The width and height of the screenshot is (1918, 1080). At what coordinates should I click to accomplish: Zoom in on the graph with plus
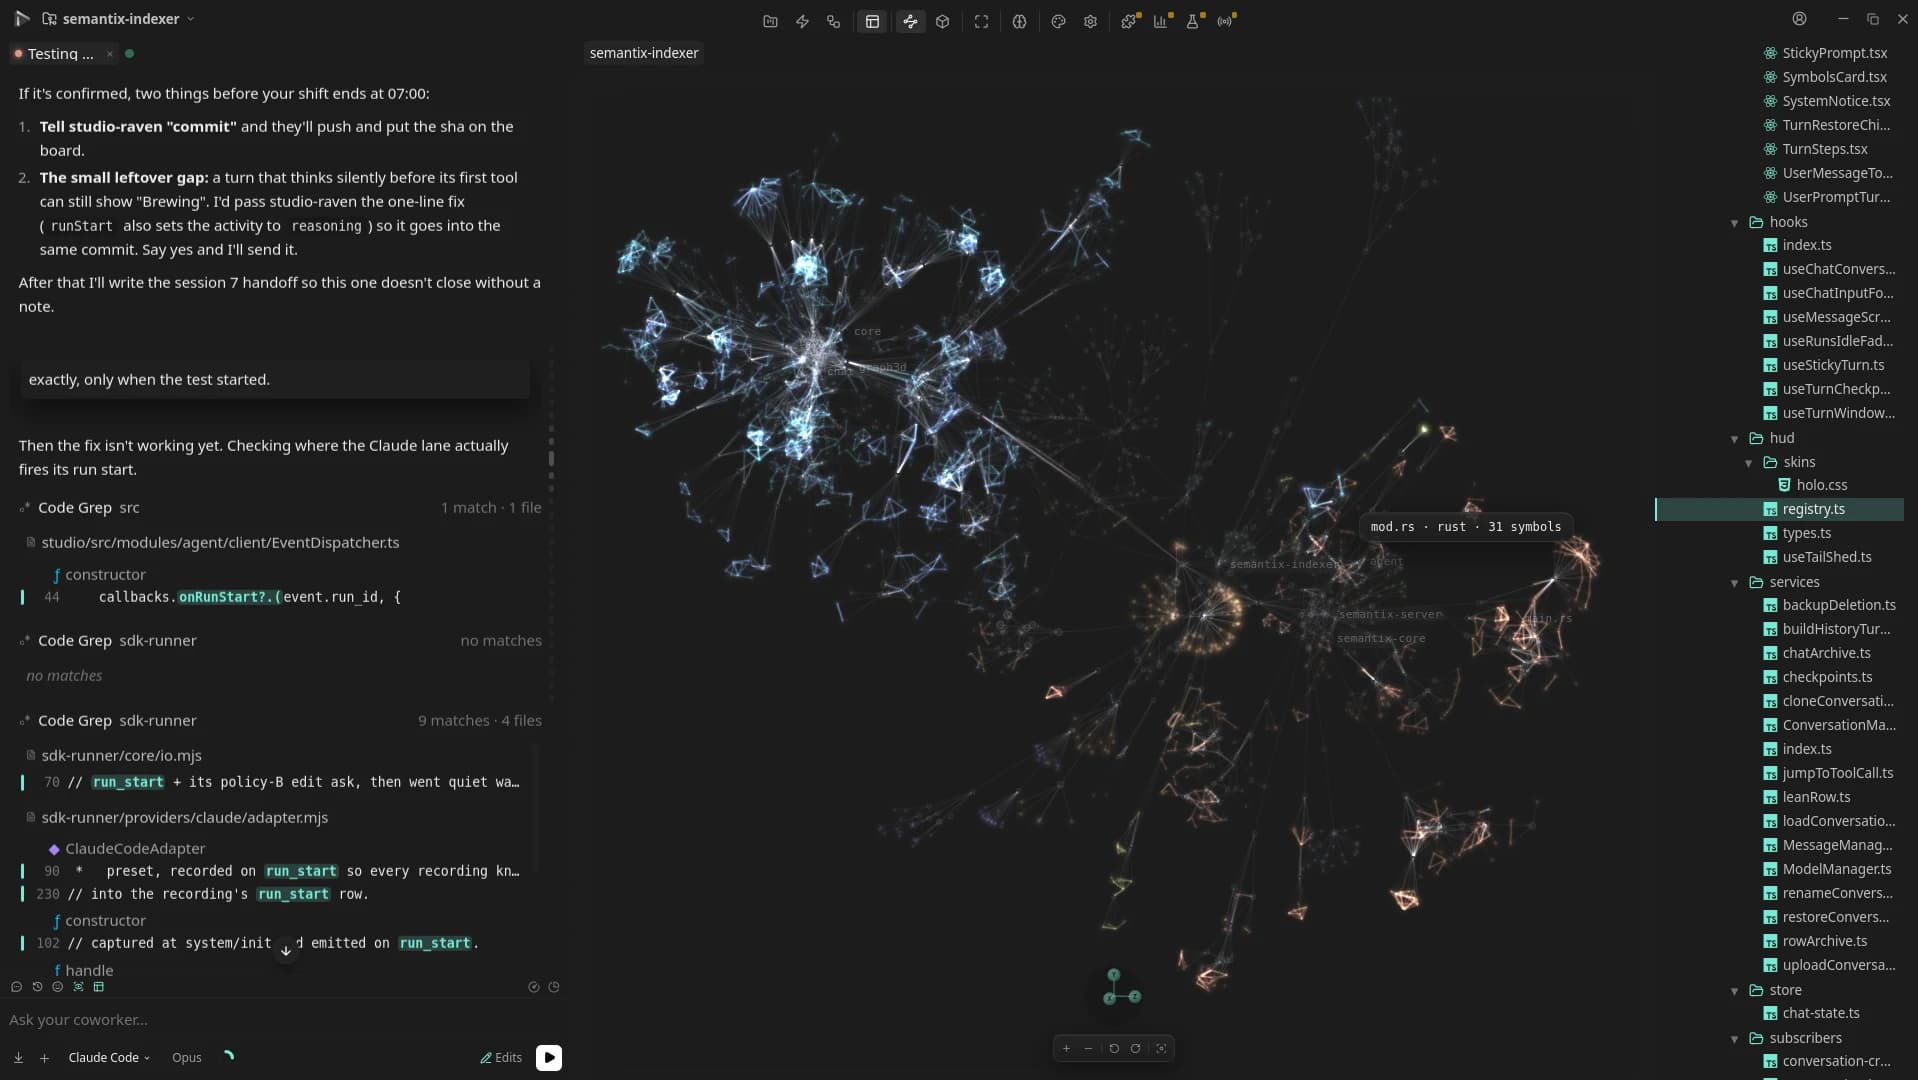[x=1066, y=1048]
